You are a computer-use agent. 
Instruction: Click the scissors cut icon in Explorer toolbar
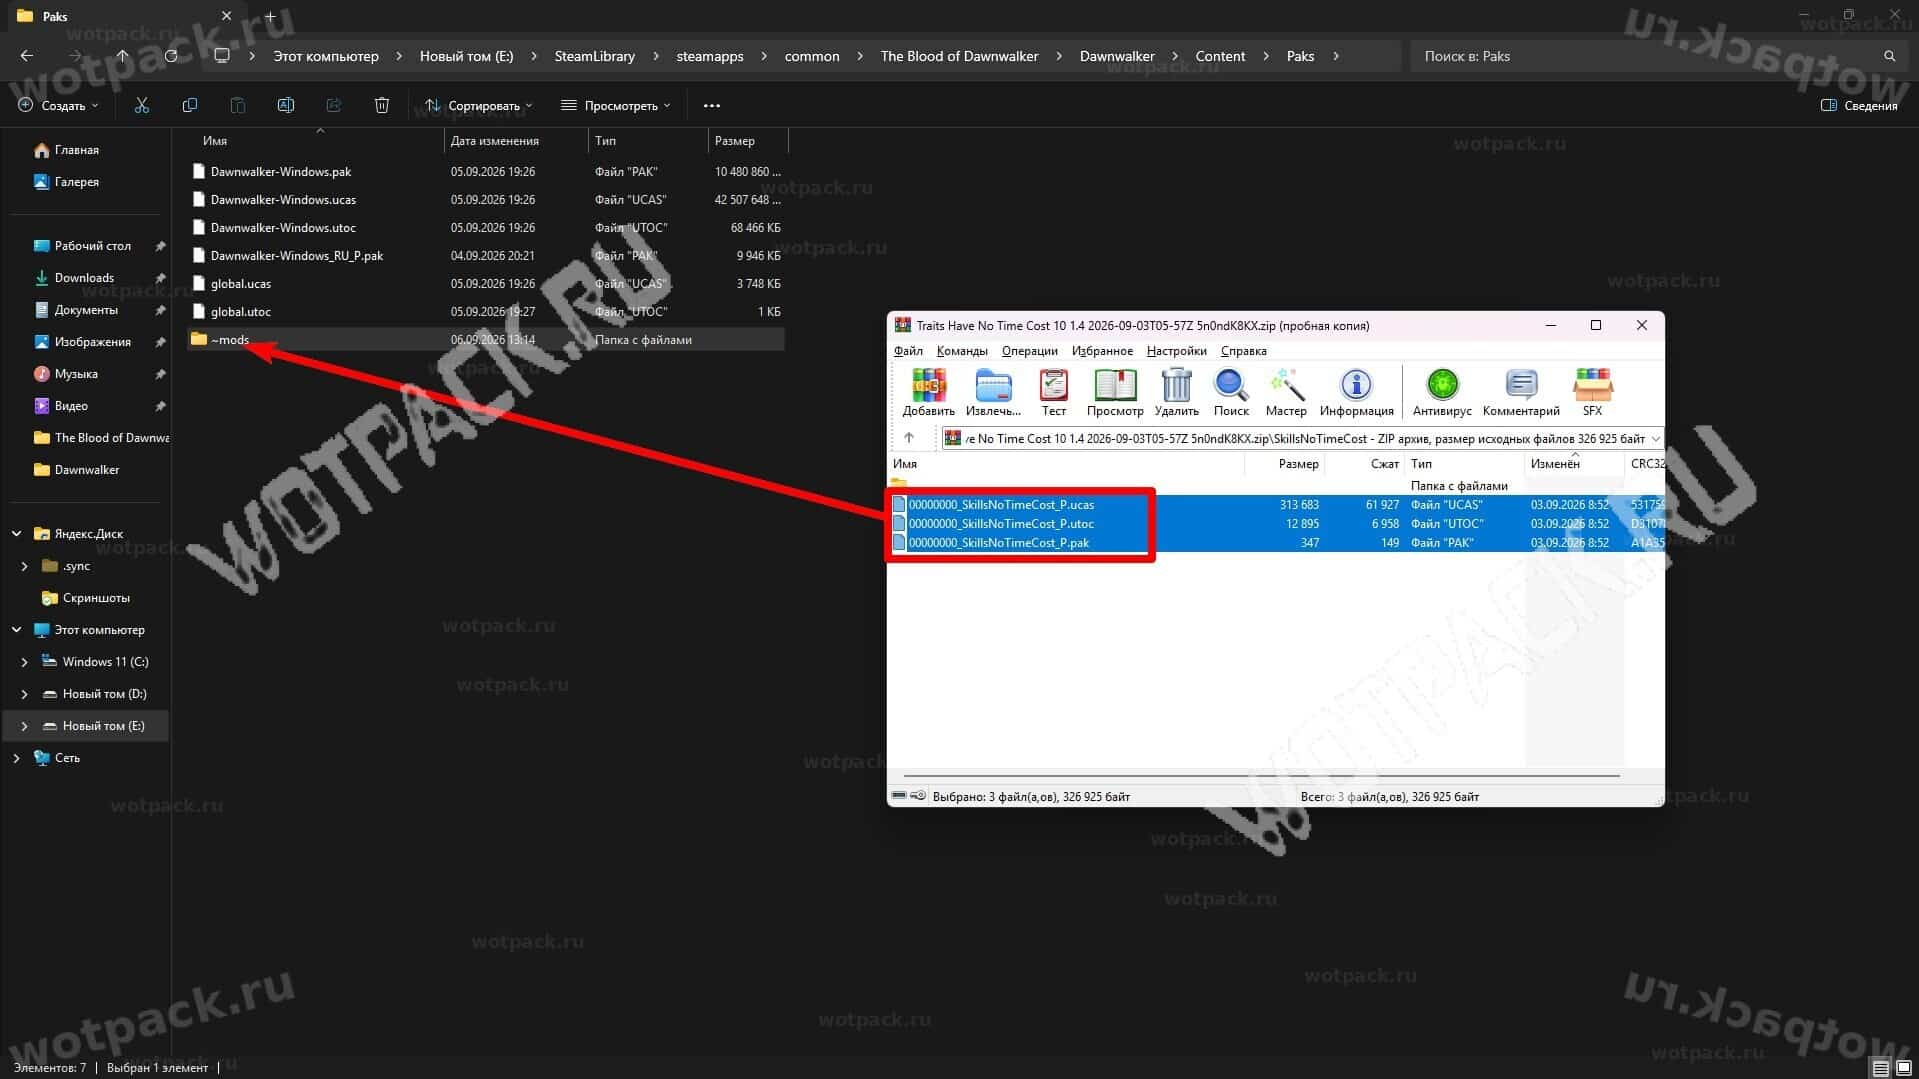[x=141, y=105]
